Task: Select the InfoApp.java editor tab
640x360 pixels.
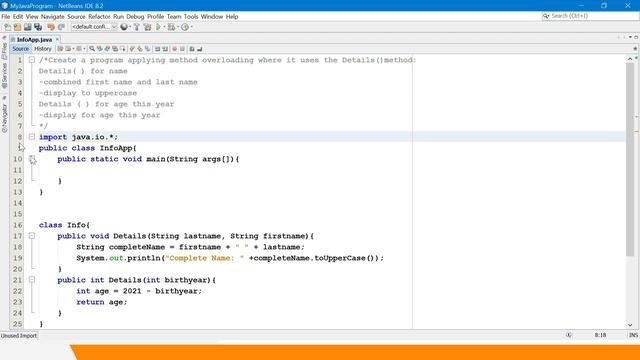Action: [x=34, y=40]
